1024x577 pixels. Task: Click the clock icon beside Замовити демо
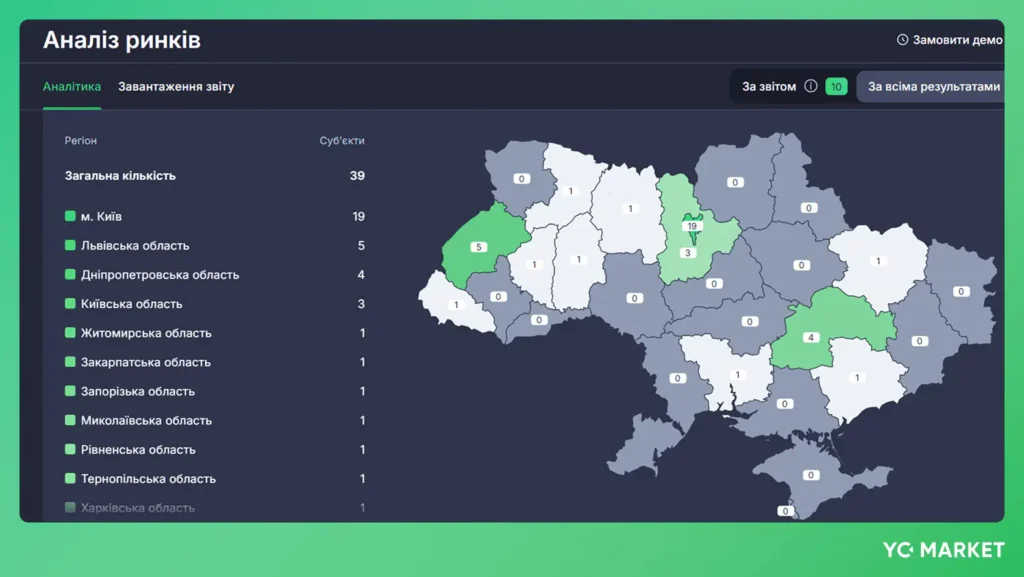click(x=903, y=40)
